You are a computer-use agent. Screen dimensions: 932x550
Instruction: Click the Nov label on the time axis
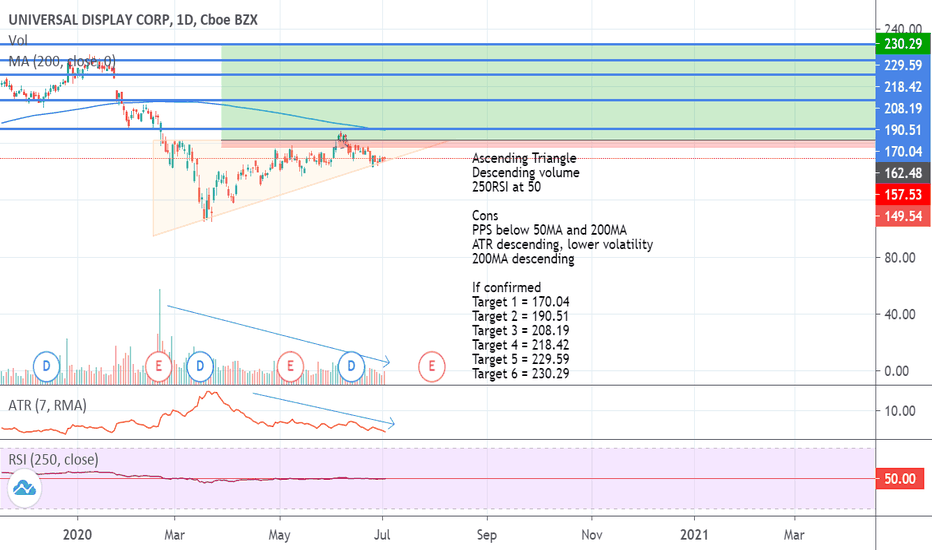point(591,535)
